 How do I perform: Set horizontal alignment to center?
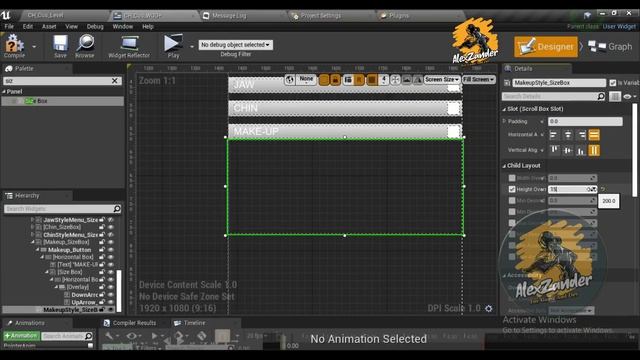[568, 135]
